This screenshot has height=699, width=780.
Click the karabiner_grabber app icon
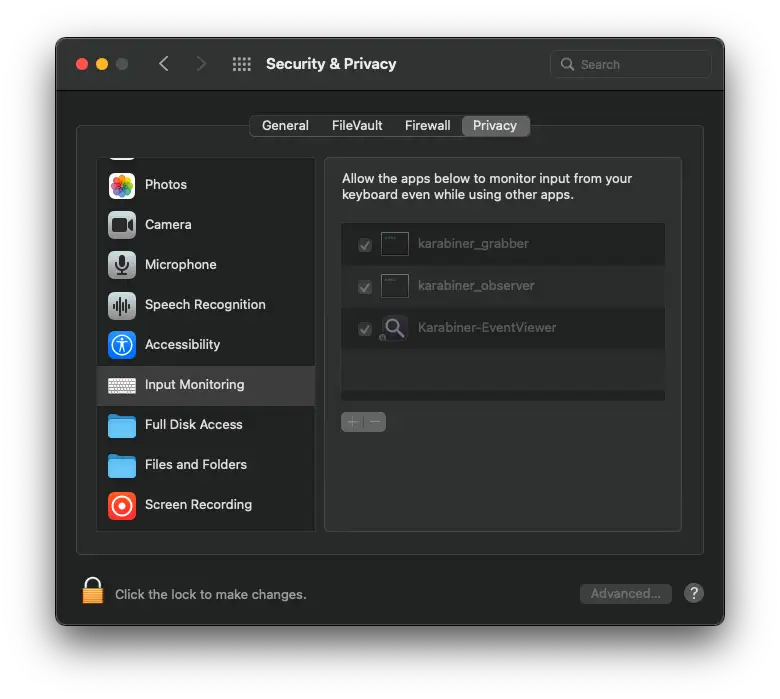pyautogui.click(x=394, y=244)
